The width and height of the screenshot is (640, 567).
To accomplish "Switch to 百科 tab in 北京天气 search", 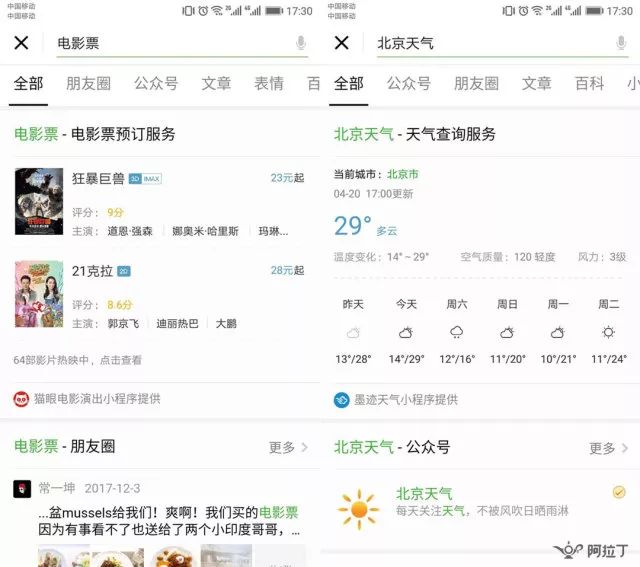I will point(589,84).
